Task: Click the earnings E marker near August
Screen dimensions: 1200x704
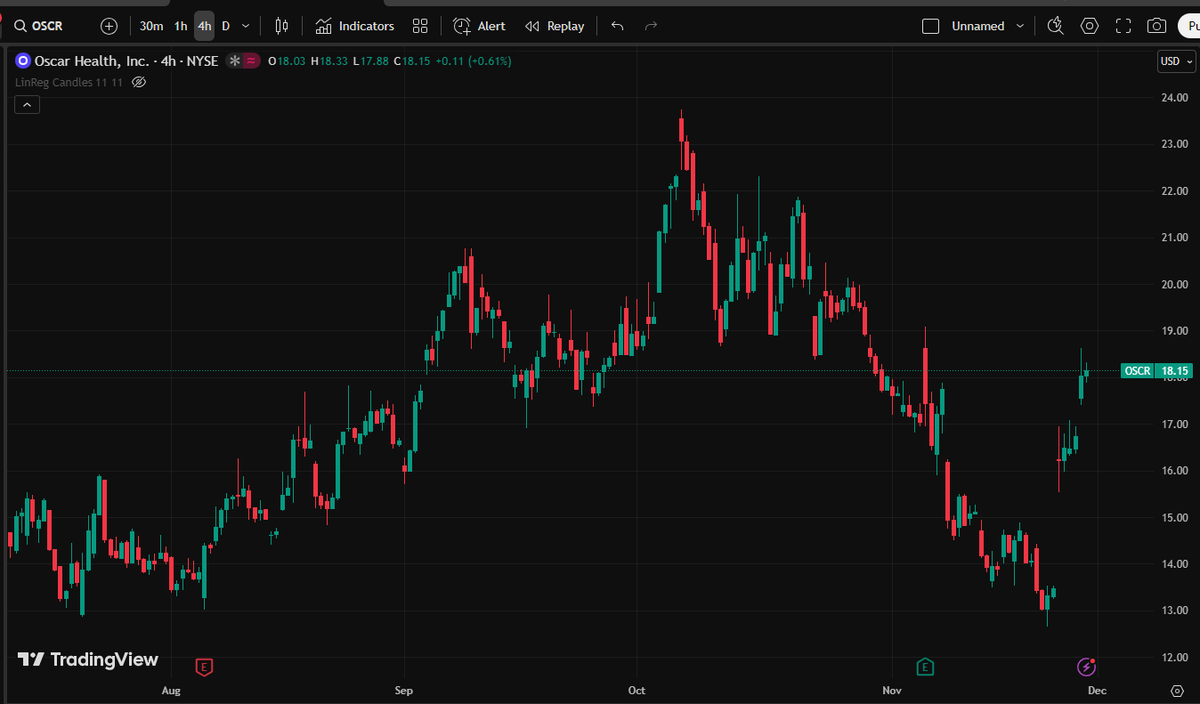Action: [x=204, y=666]
